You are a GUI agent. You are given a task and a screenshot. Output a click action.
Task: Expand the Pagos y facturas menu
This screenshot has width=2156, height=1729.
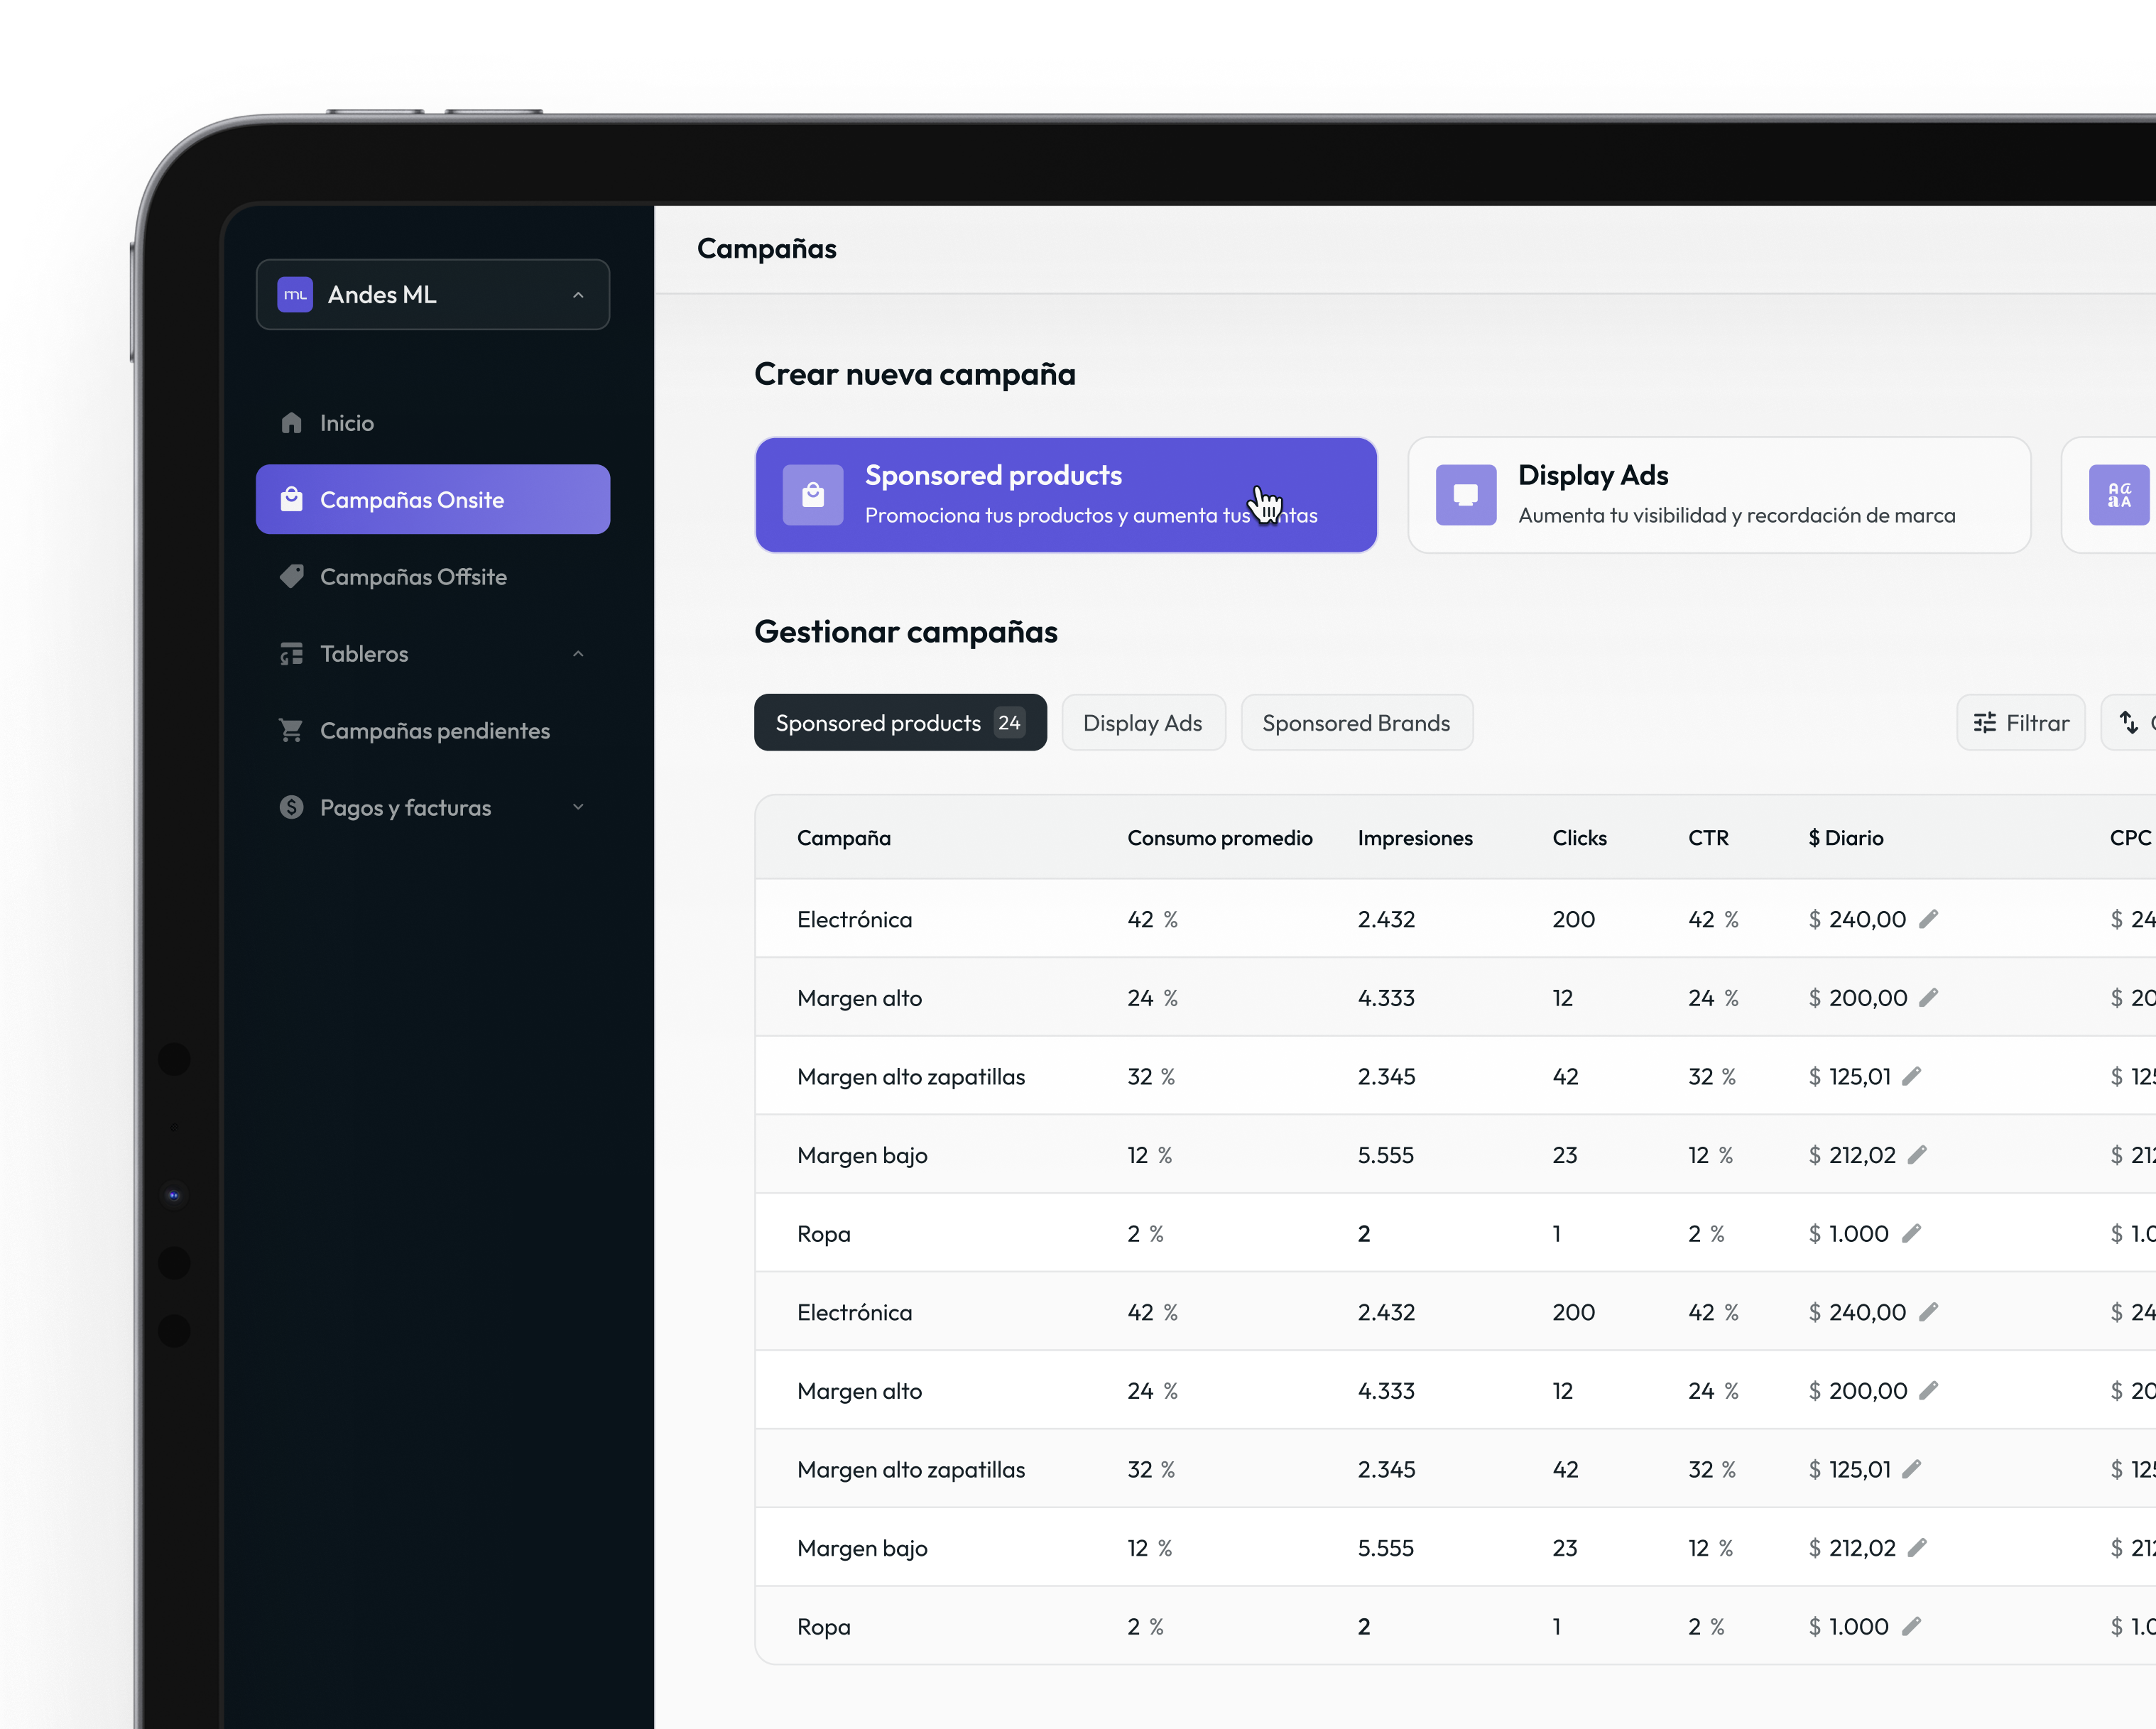tap(578, 807)
